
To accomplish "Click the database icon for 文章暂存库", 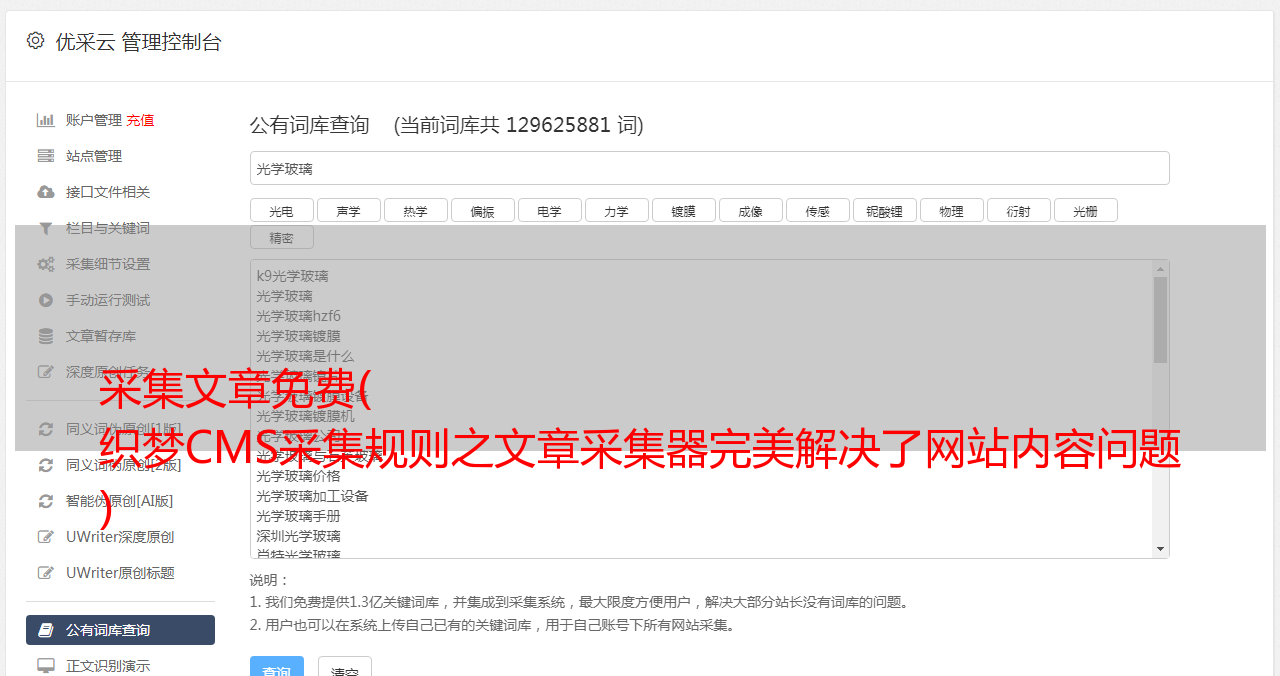I will pos(45,336).
